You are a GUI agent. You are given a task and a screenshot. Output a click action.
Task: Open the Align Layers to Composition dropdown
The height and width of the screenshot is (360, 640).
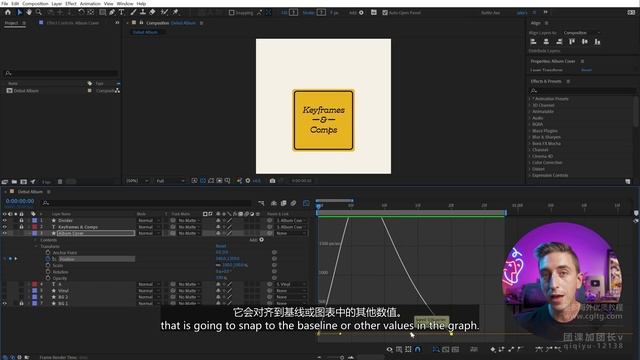[x=581, y=33]
